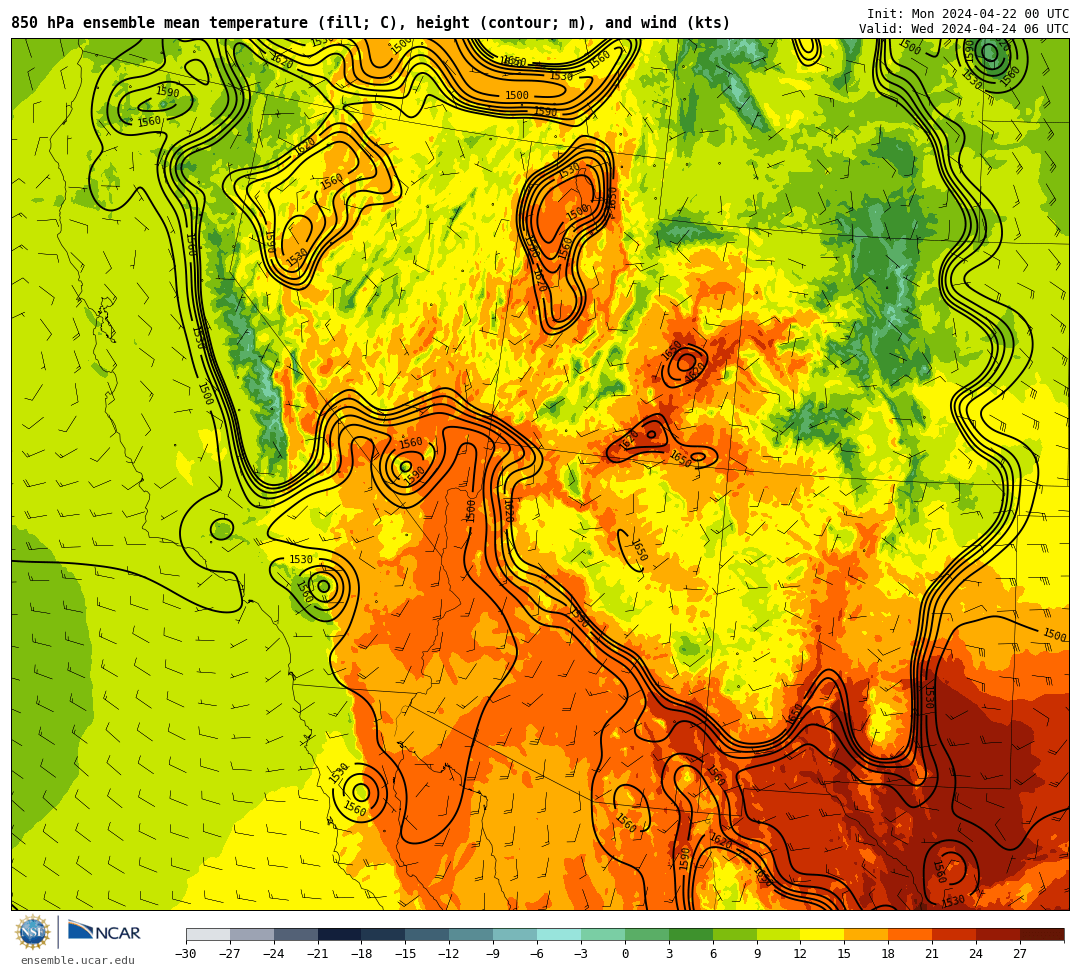The image size is (1080, 973).
Task: Click the colorbar swatch between -21 and -18
Action: (x=340, y=934)
